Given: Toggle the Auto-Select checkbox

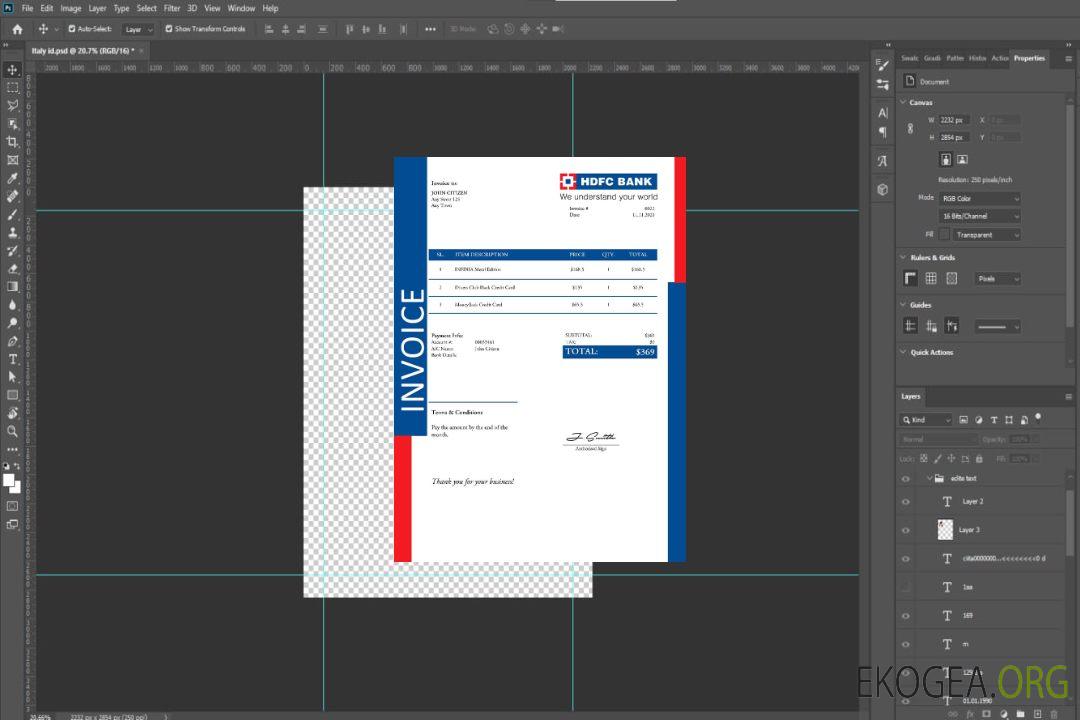Looking at the screenshot, I should pyautogui.click(x=72, y=29).
